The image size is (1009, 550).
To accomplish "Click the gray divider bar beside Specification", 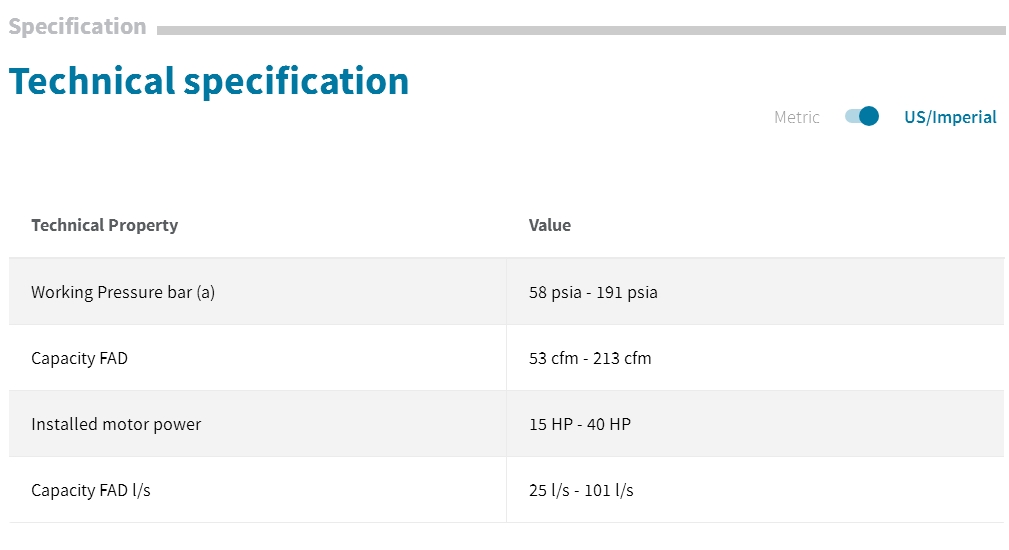I will (581, 30).
